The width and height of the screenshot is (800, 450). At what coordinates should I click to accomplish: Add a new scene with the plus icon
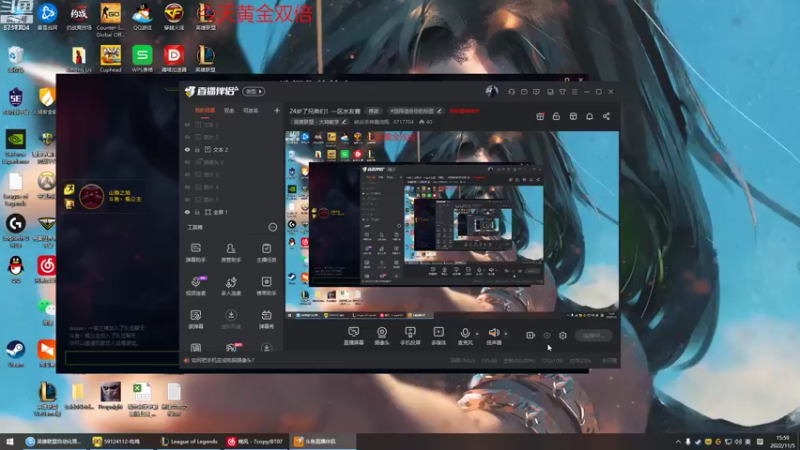277,110
